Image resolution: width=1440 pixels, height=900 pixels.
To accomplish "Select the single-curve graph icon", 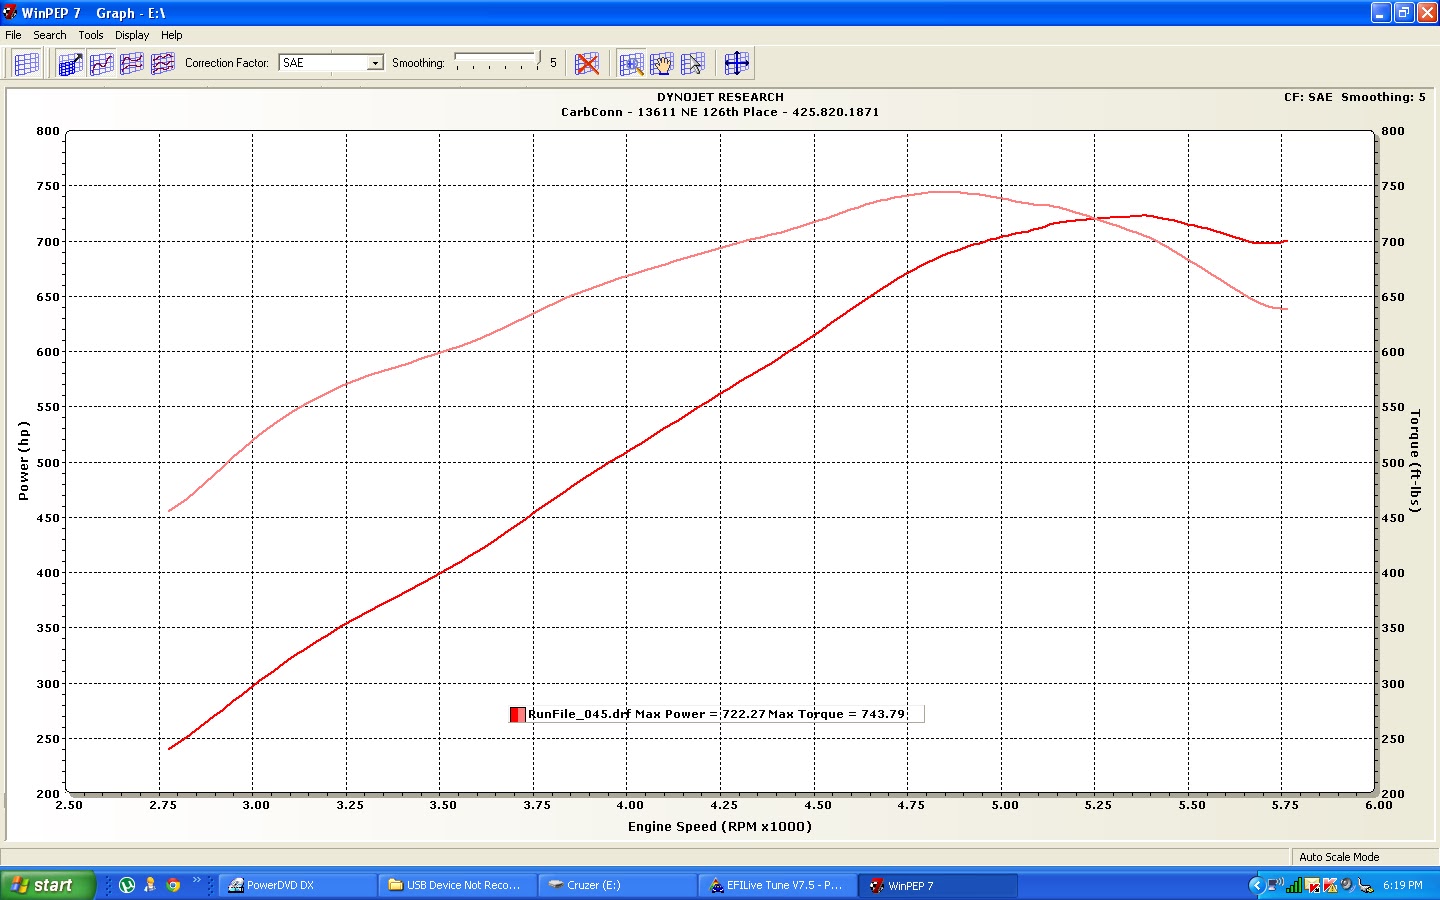I will tap(101, 64).
